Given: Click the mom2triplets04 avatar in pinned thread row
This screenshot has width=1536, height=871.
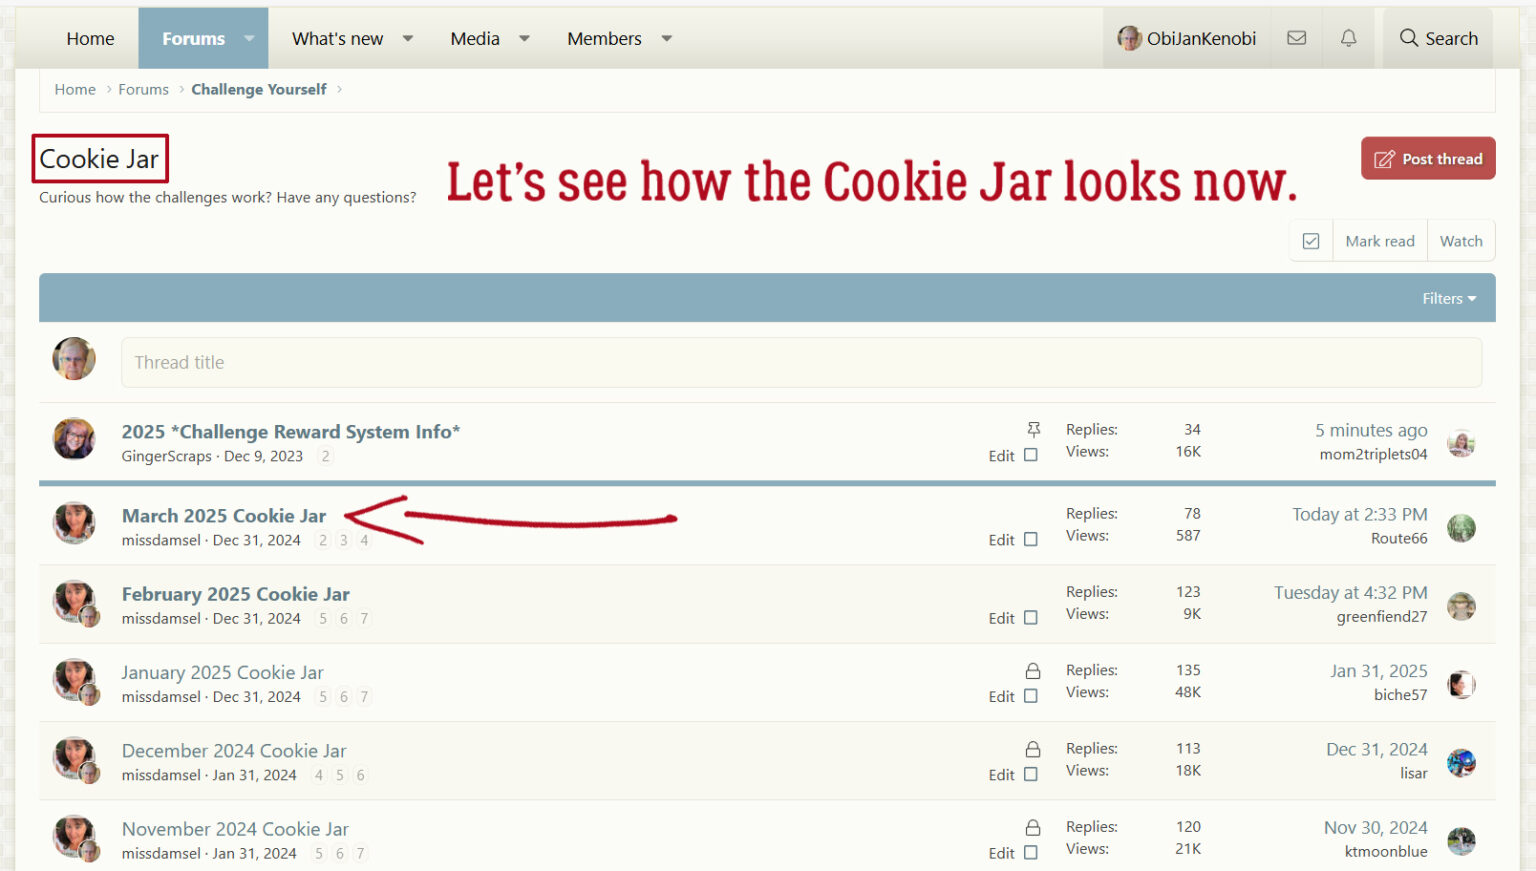Looking at the screenshot, I should click(x=1461, y=443).
